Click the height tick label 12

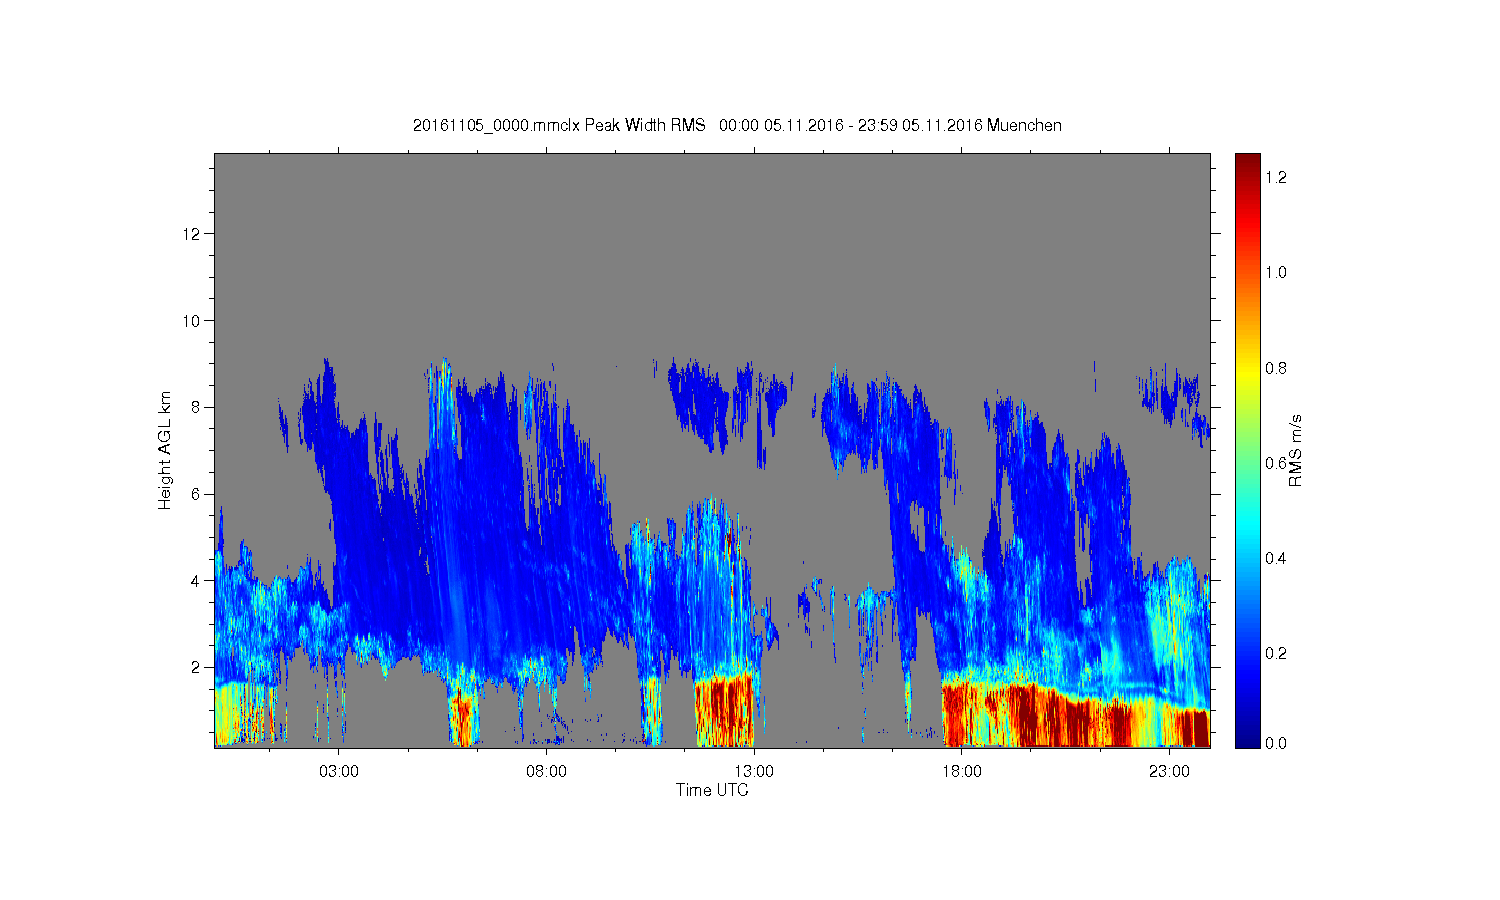point(192,234)
